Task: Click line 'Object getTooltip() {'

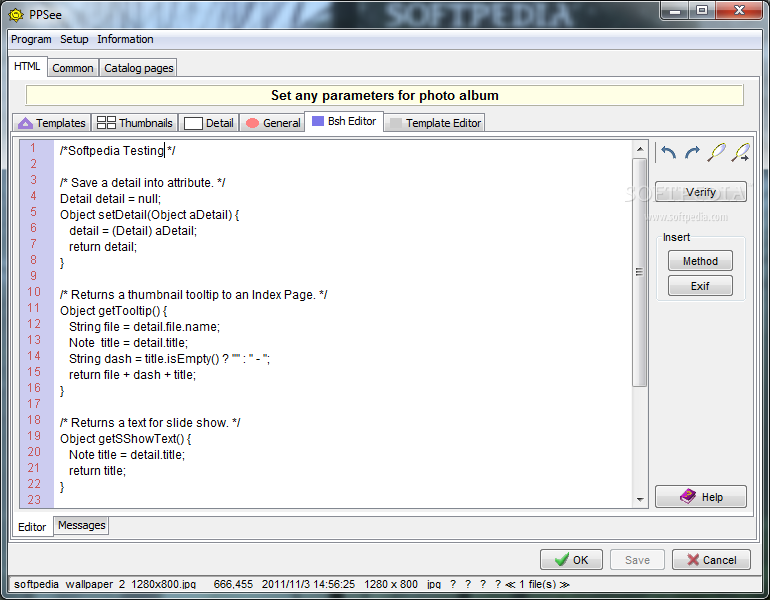Action: click(113, 311)
